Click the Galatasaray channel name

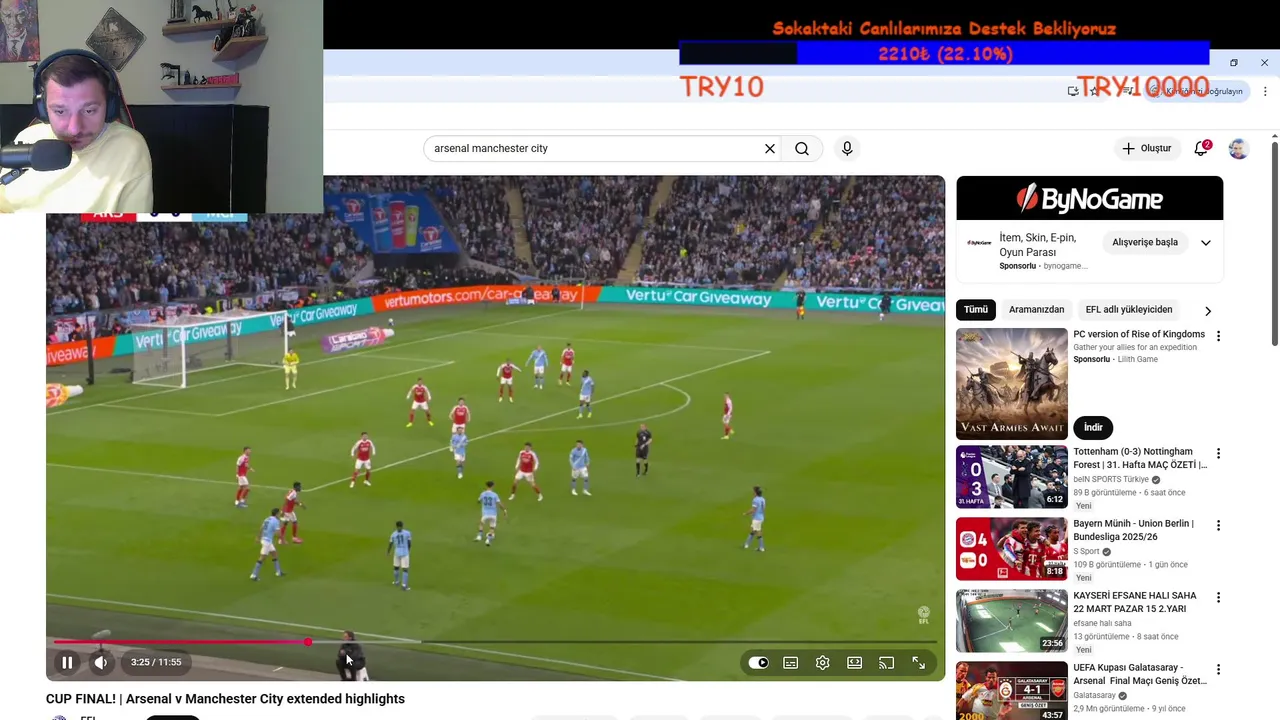coord(1096,695)
